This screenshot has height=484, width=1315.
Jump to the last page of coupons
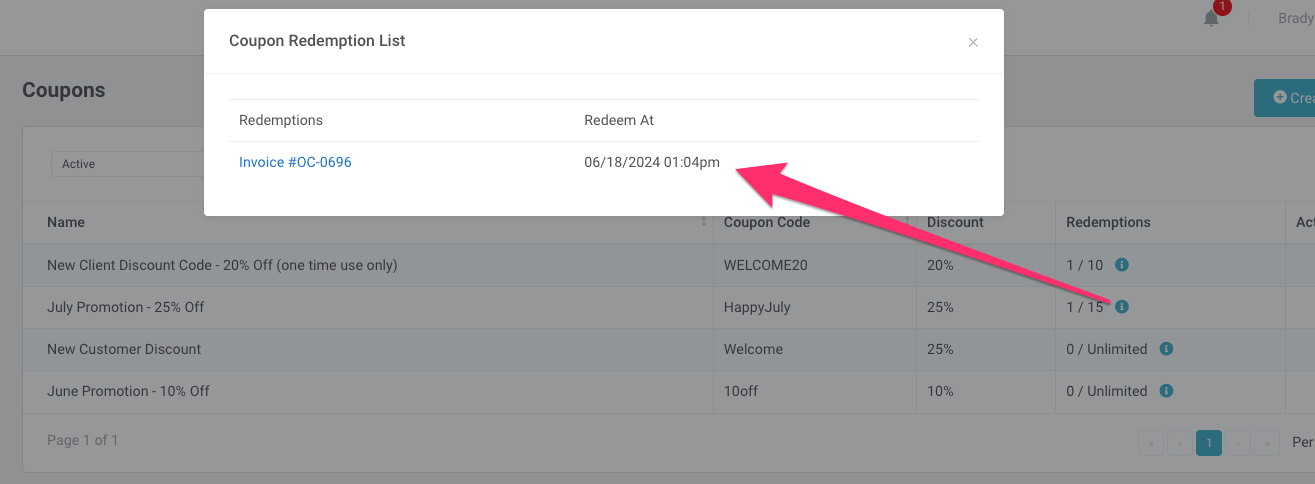tap(1267, 443)
